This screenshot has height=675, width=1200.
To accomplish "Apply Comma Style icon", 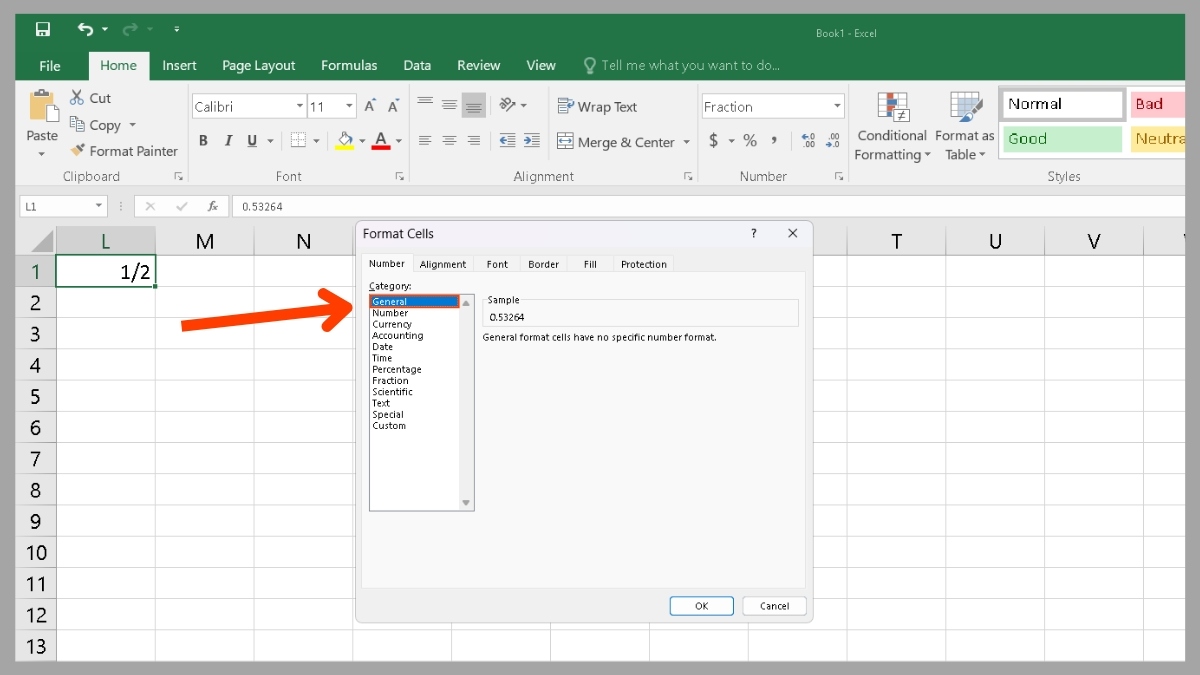I will click(774, 141).
